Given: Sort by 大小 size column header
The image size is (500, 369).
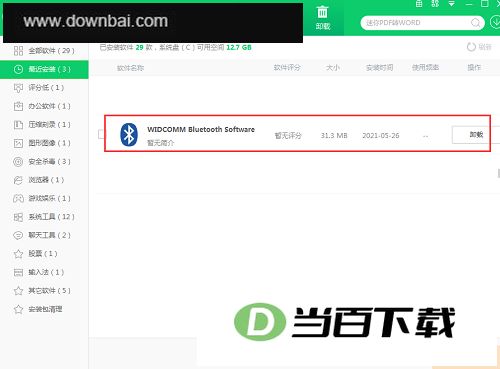Looking at the screenshot, I should [333, 68].
